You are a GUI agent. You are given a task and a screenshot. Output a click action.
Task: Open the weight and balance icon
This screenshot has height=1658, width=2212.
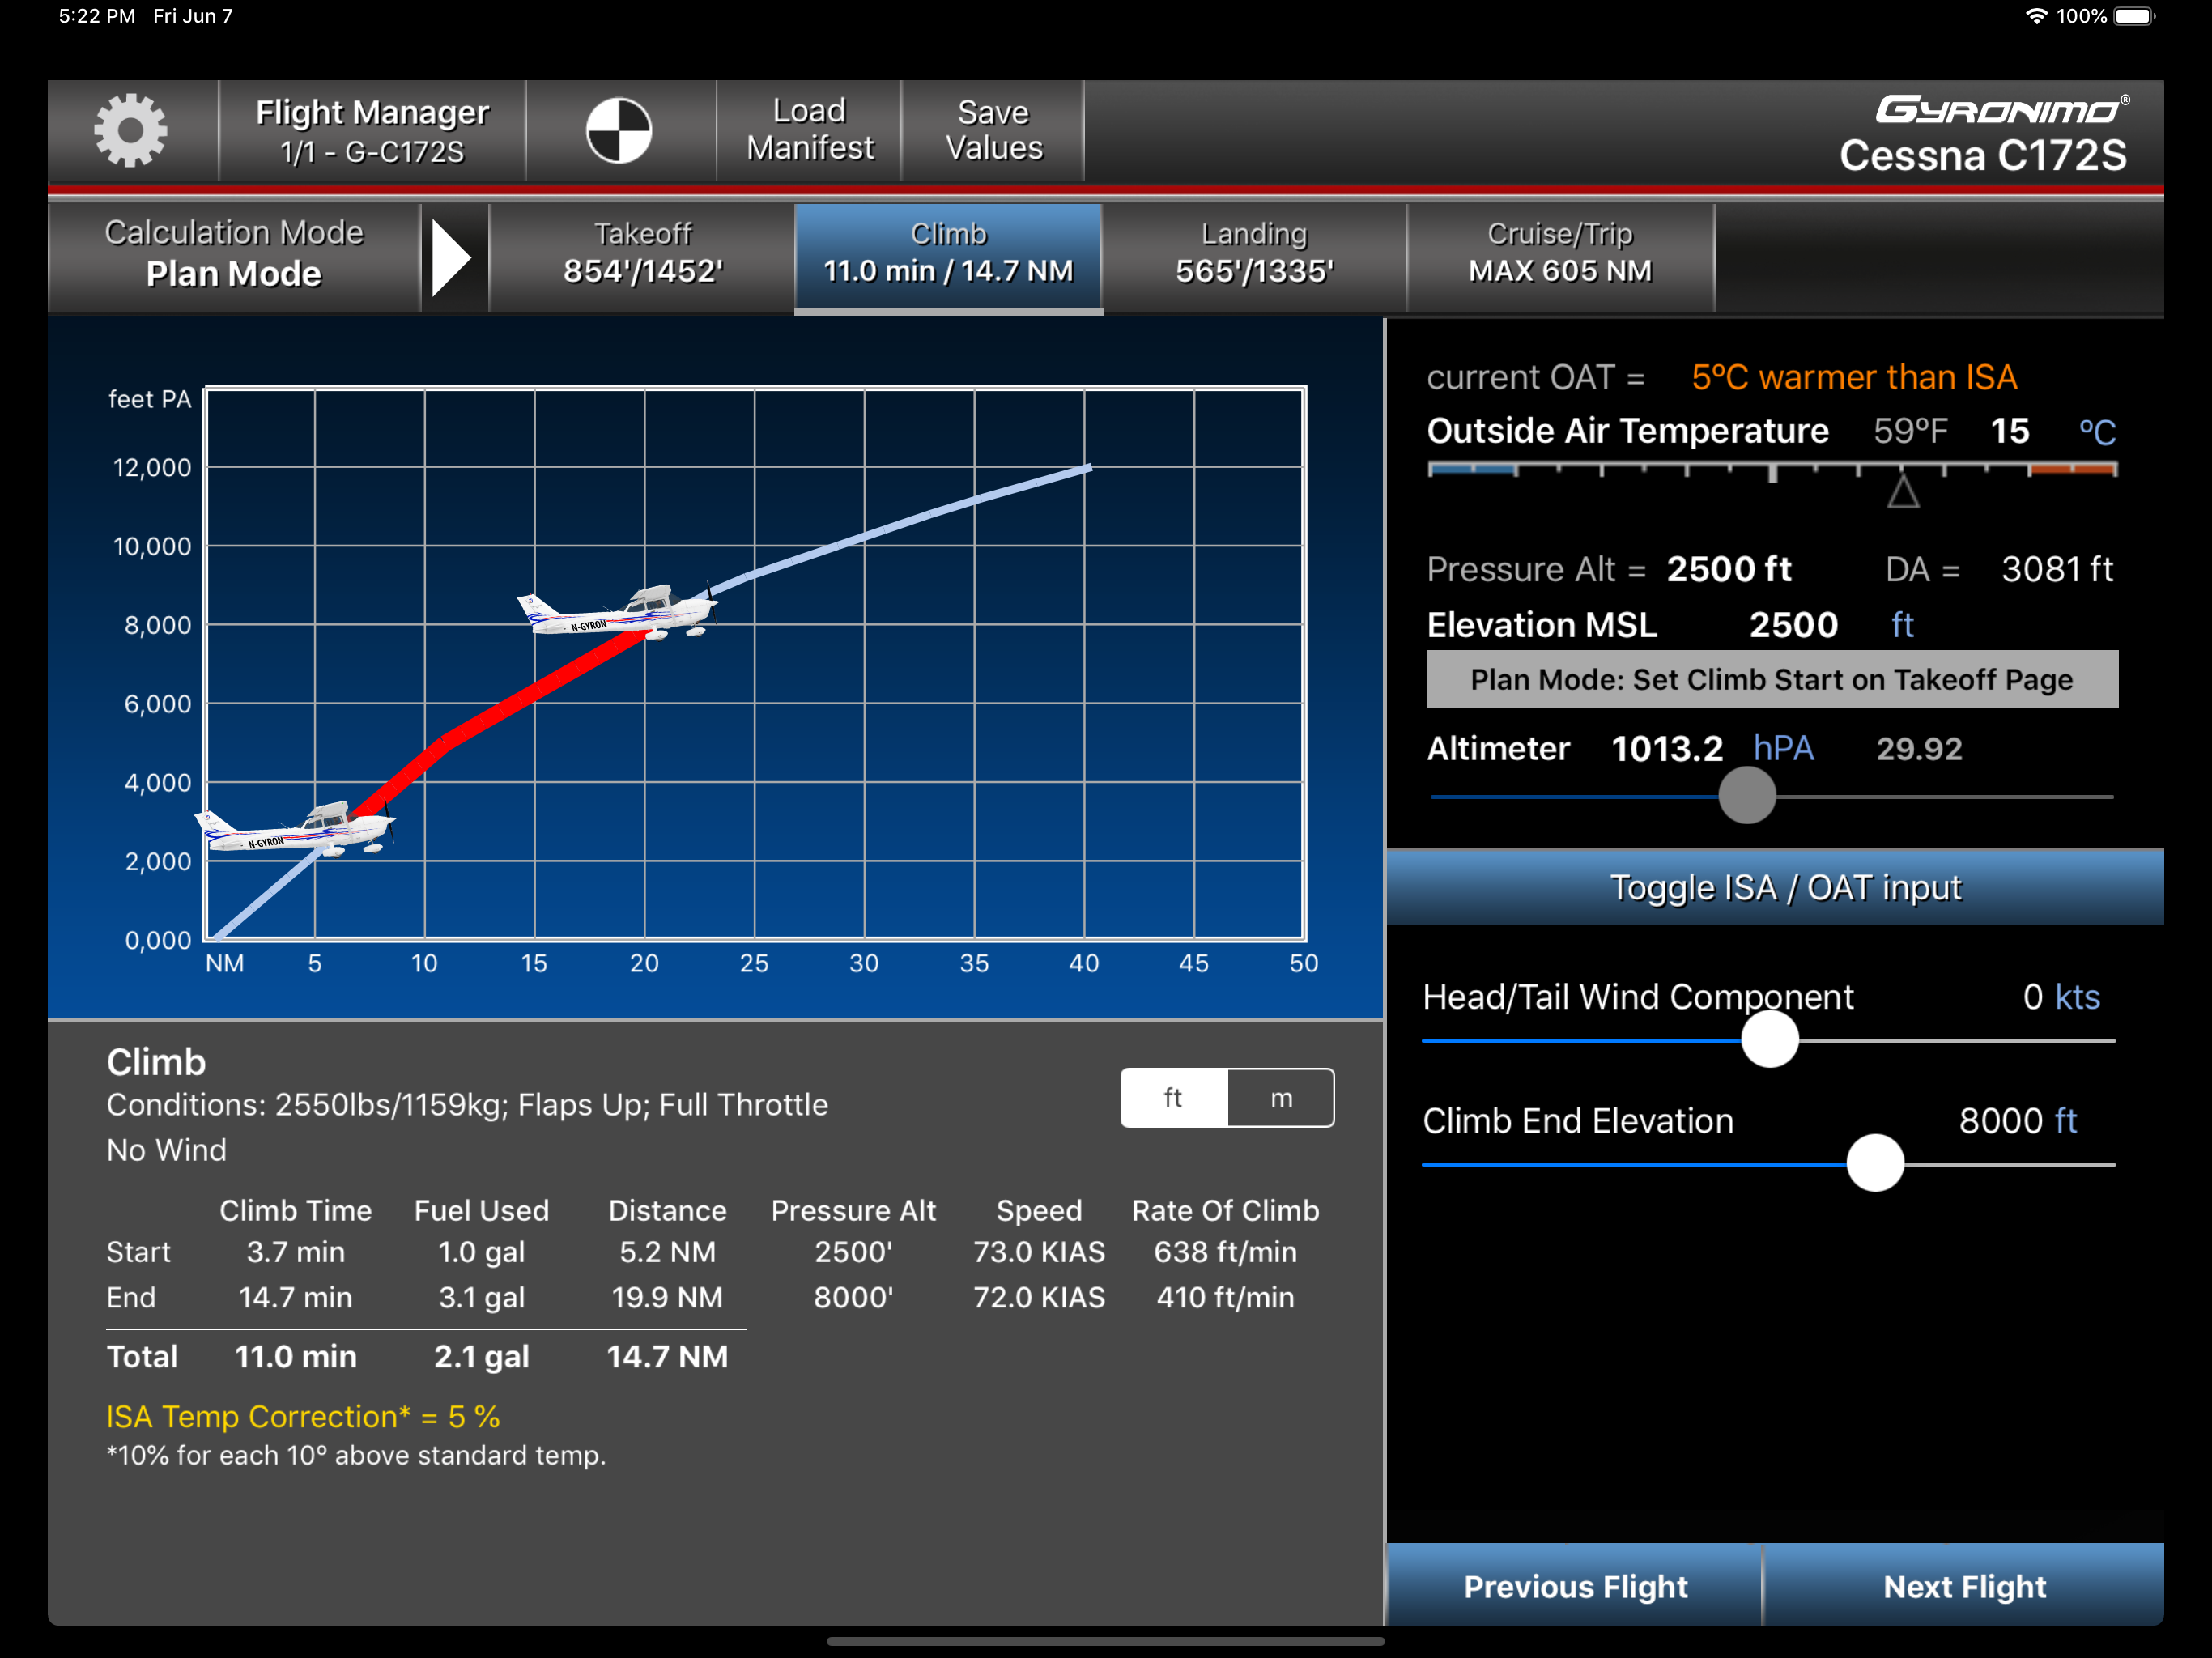pyautogui.click(x=618, y=131)
